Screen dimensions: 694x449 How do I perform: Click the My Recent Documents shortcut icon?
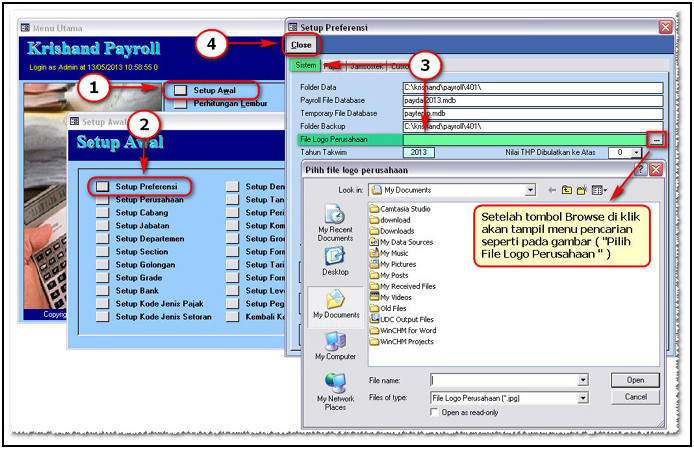click(x=335, y=220)
